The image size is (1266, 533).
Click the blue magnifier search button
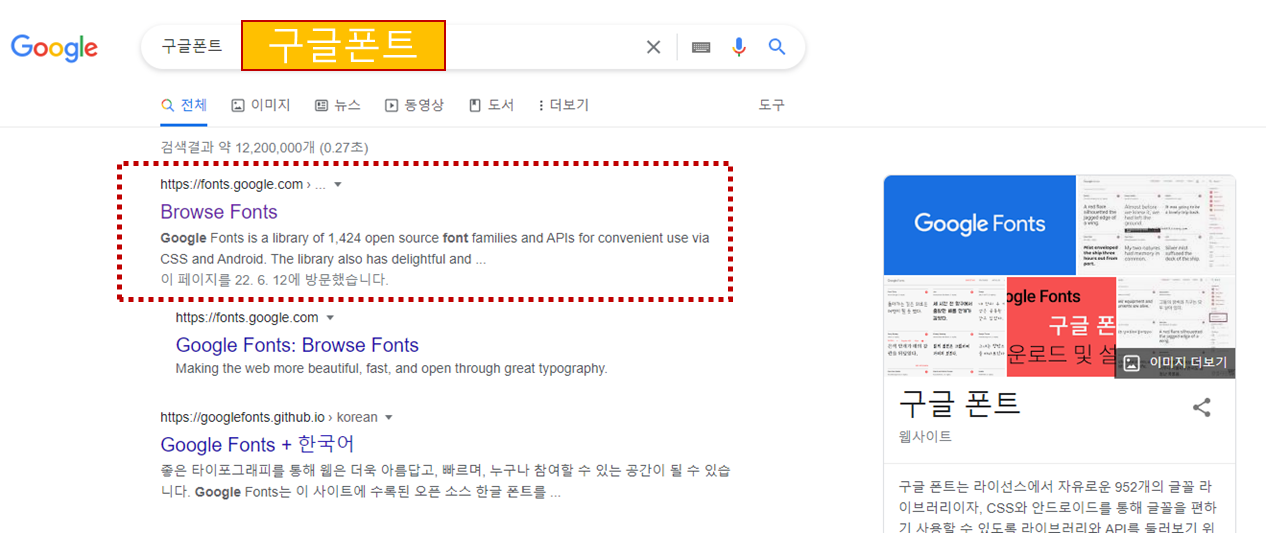click(777, 47)
